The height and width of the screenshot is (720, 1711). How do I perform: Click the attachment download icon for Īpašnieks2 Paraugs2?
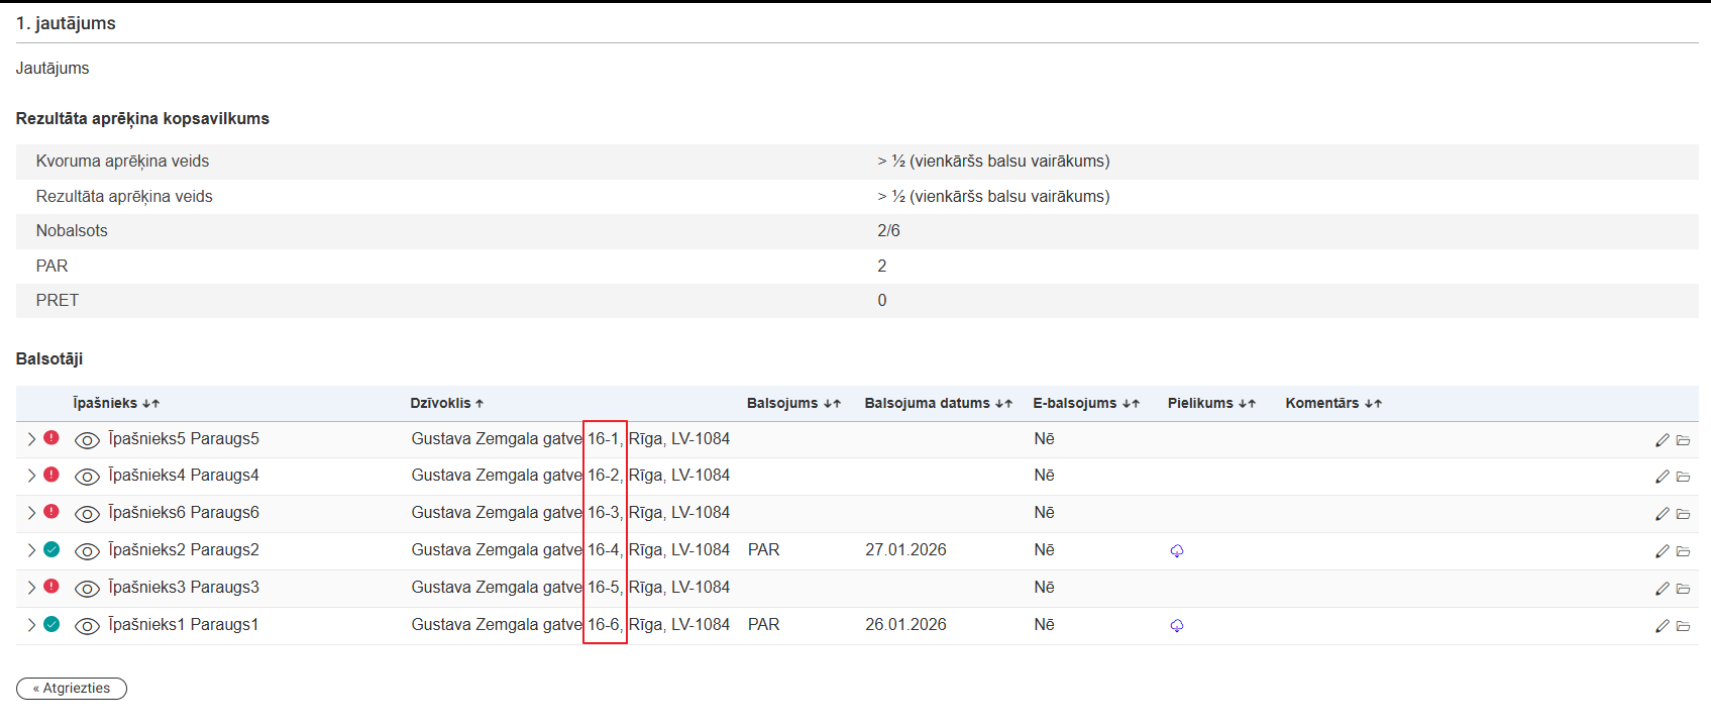point(1177,551)
